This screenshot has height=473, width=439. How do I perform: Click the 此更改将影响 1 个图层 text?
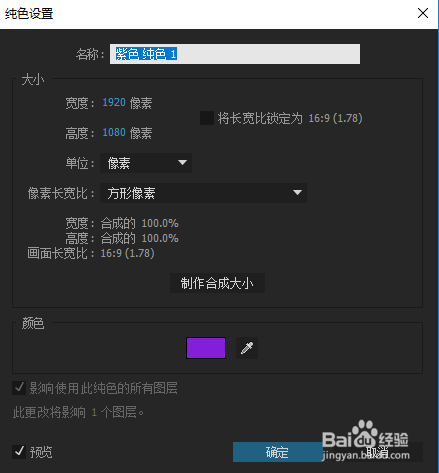coord(78,413)
